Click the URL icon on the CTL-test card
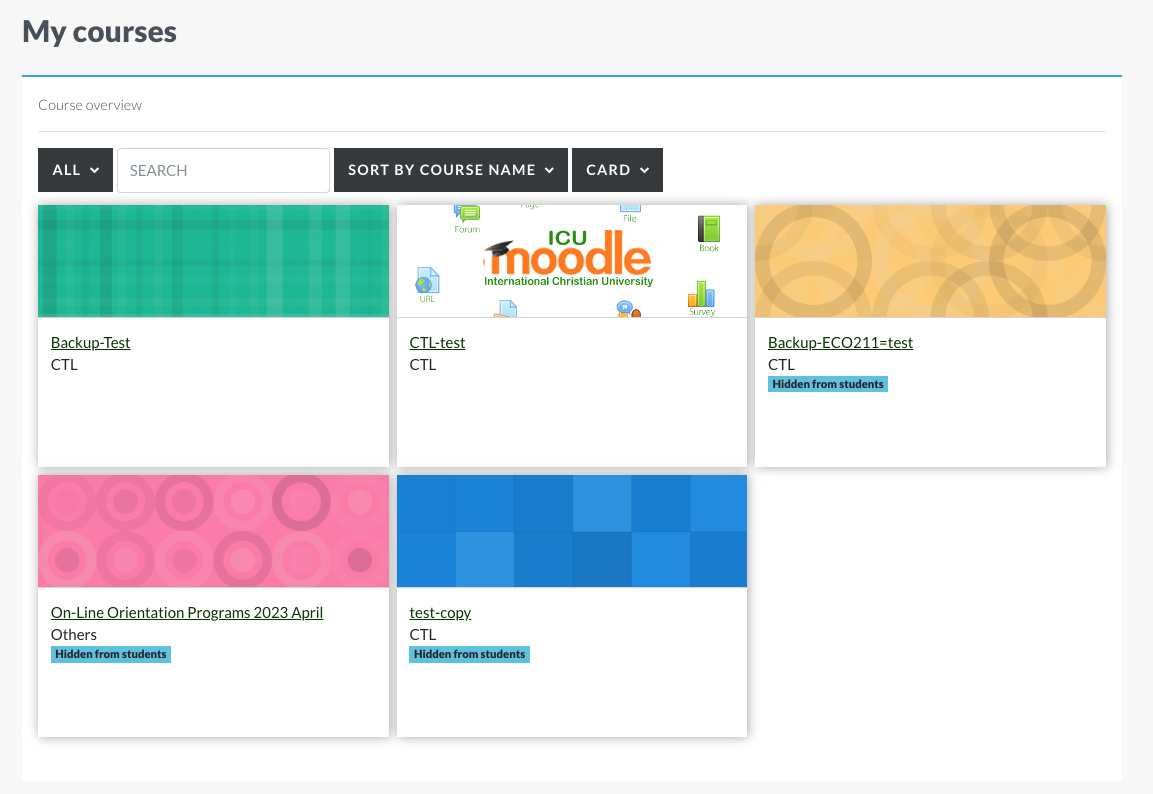 [x=427, y=282]
